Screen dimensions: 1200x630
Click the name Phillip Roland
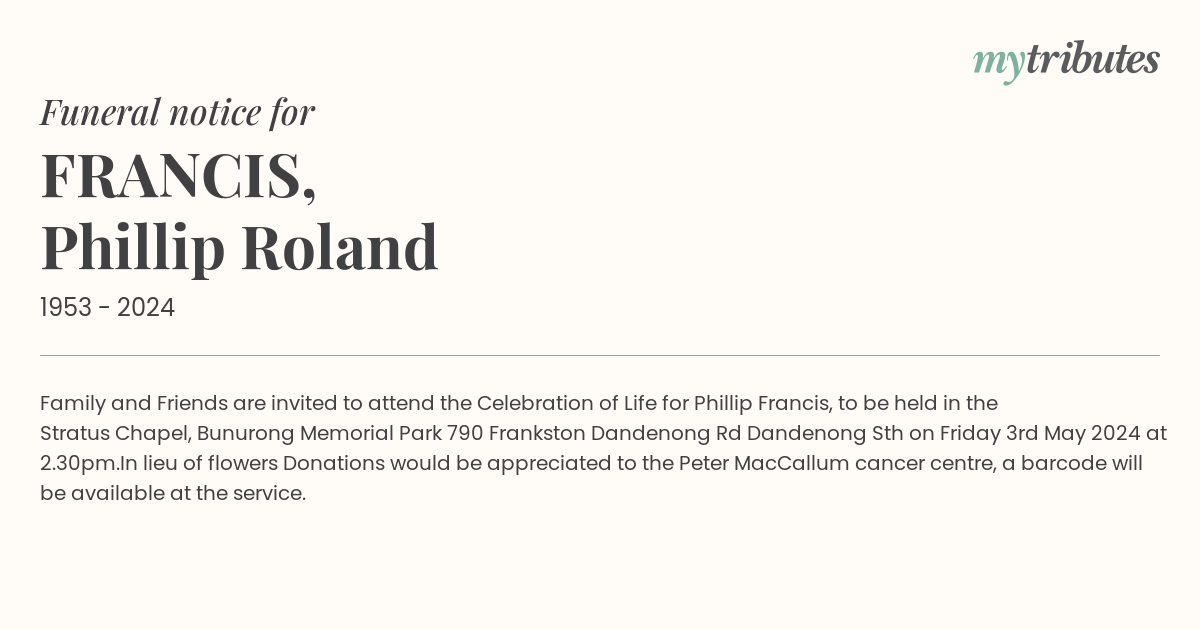[x=239, y=248]
